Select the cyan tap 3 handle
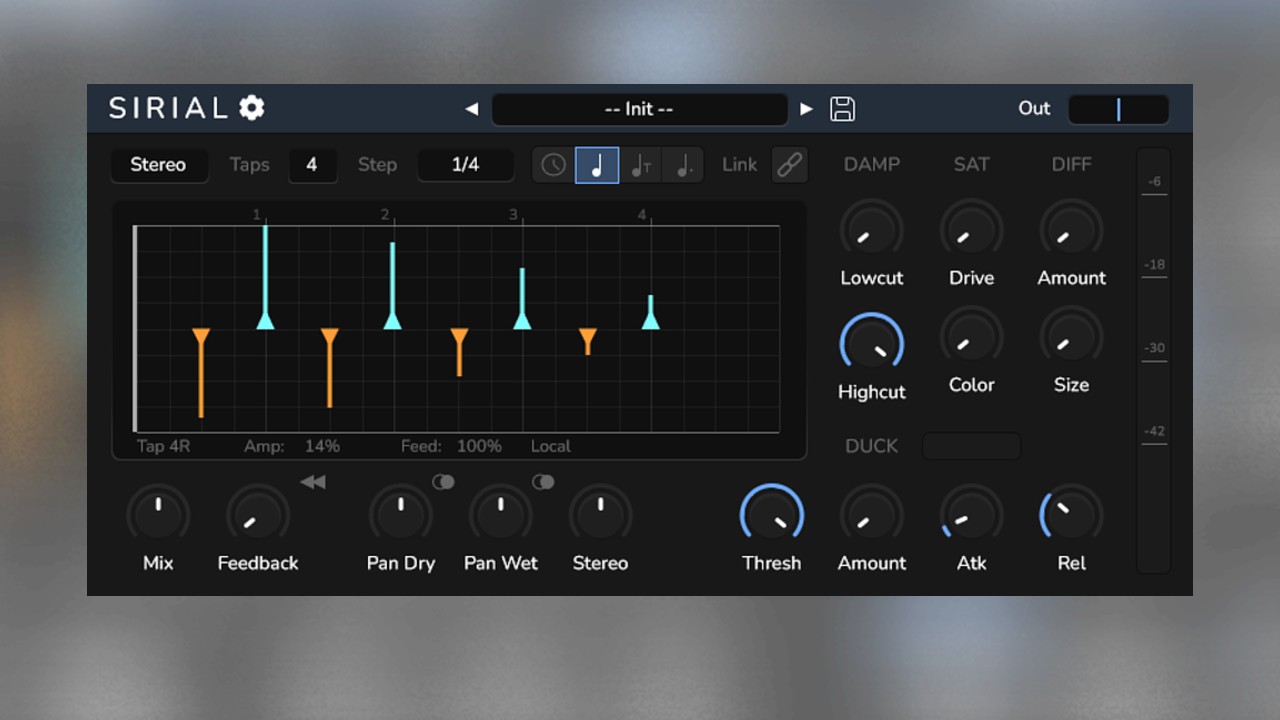1280x720 pixels. pyautogui.click(x=522, y=320)
